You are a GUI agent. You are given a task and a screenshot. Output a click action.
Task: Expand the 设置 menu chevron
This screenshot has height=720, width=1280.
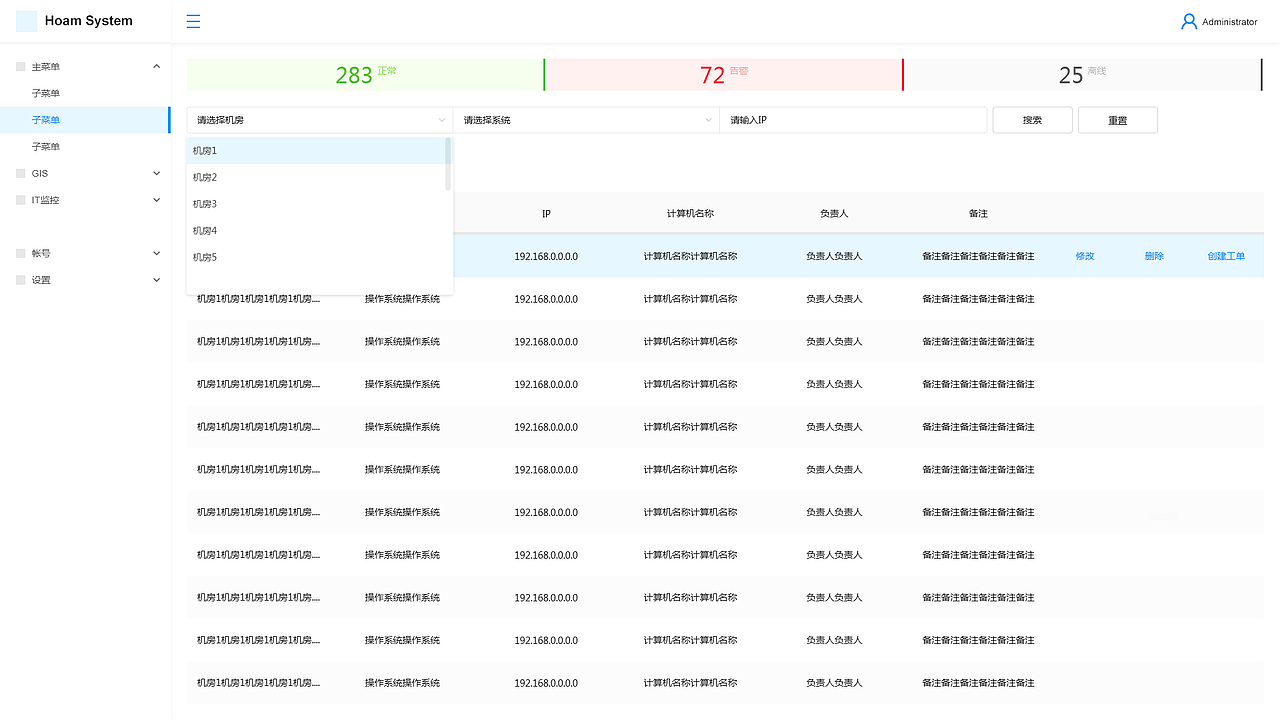156,280
